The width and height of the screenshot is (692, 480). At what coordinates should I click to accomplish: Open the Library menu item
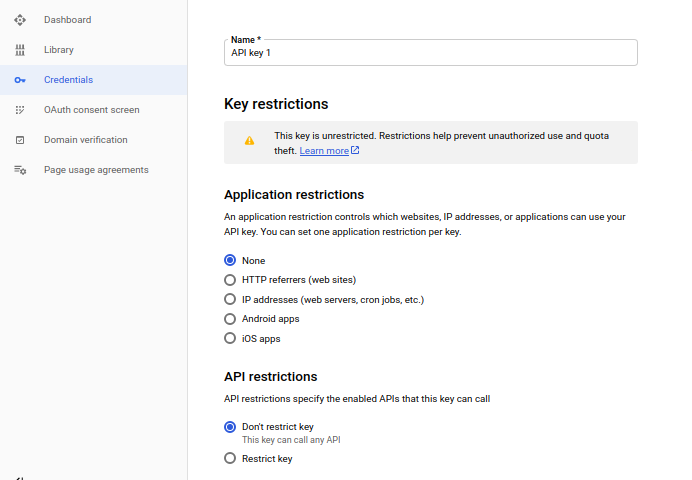(58, 50)
